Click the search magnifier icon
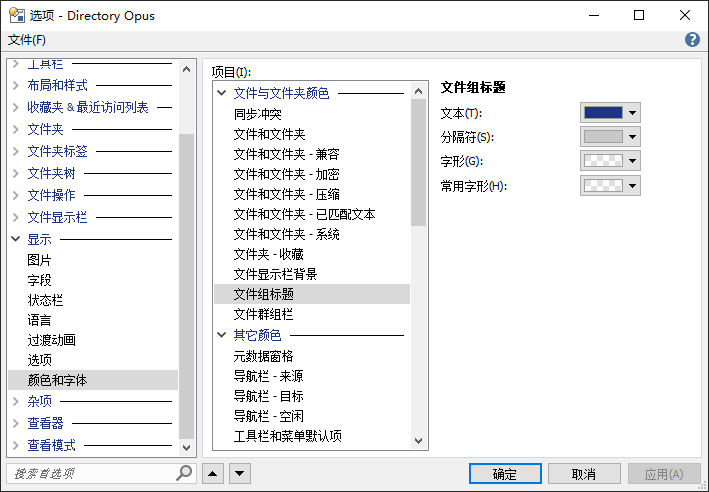Image resolution: width=709 pixels, height=492 pixels. 184,473
